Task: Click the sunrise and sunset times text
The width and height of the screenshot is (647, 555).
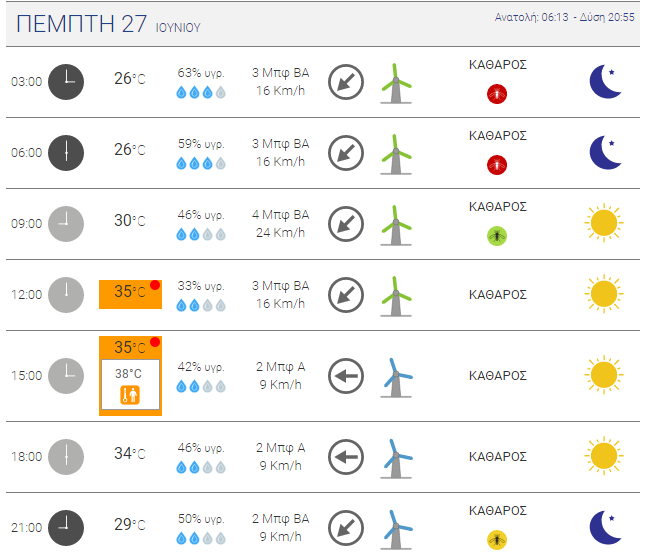Action: [564, 17]
